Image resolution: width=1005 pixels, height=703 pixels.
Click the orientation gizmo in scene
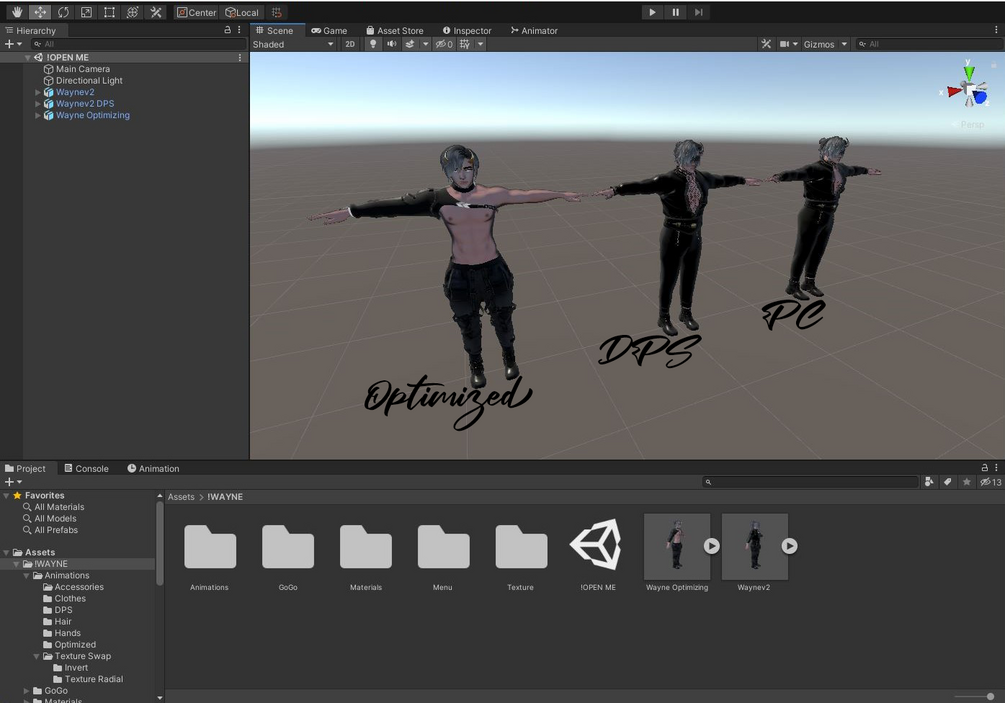pos(968,90)
